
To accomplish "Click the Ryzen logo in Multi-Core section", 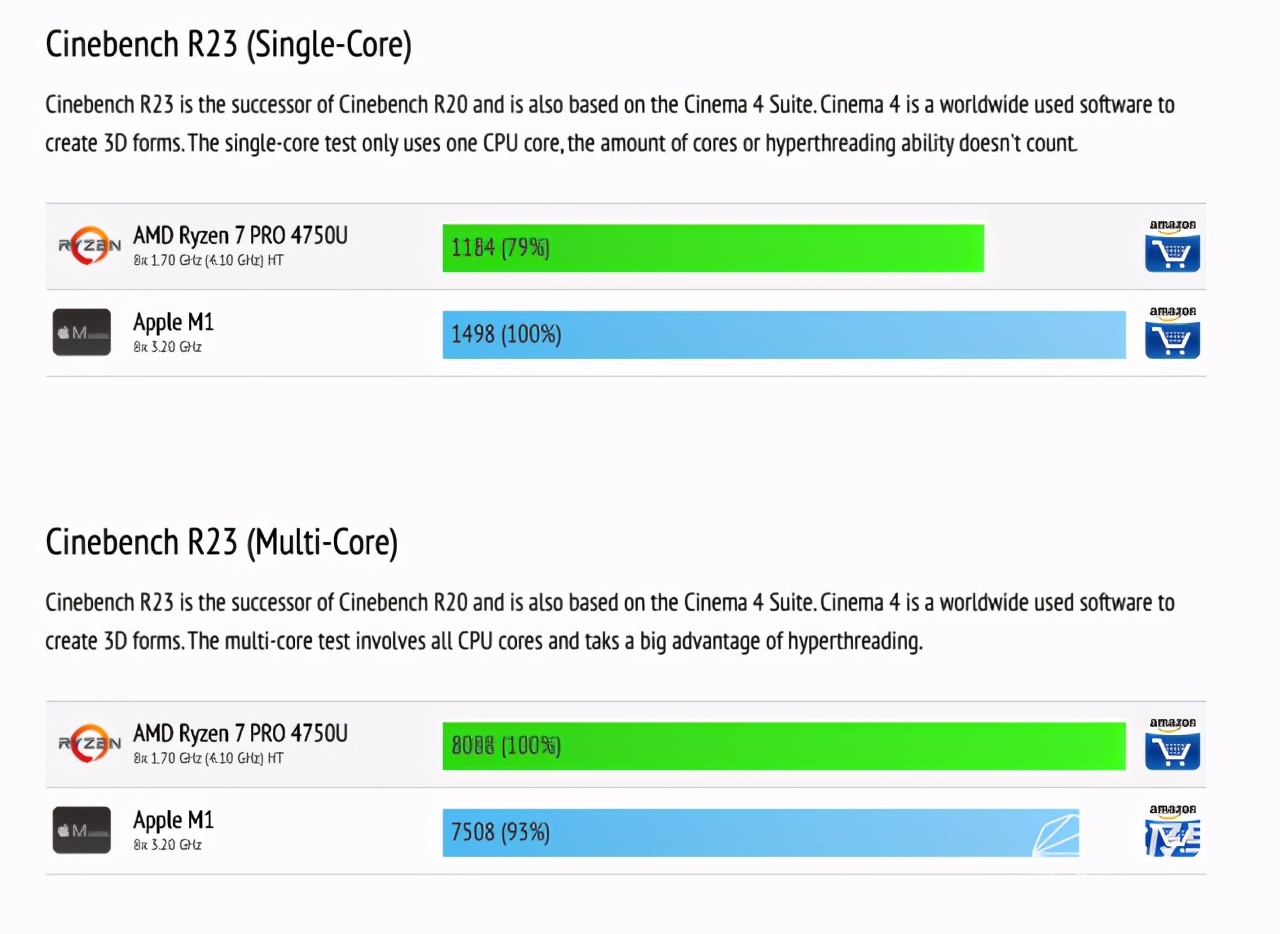I will 89,744.
